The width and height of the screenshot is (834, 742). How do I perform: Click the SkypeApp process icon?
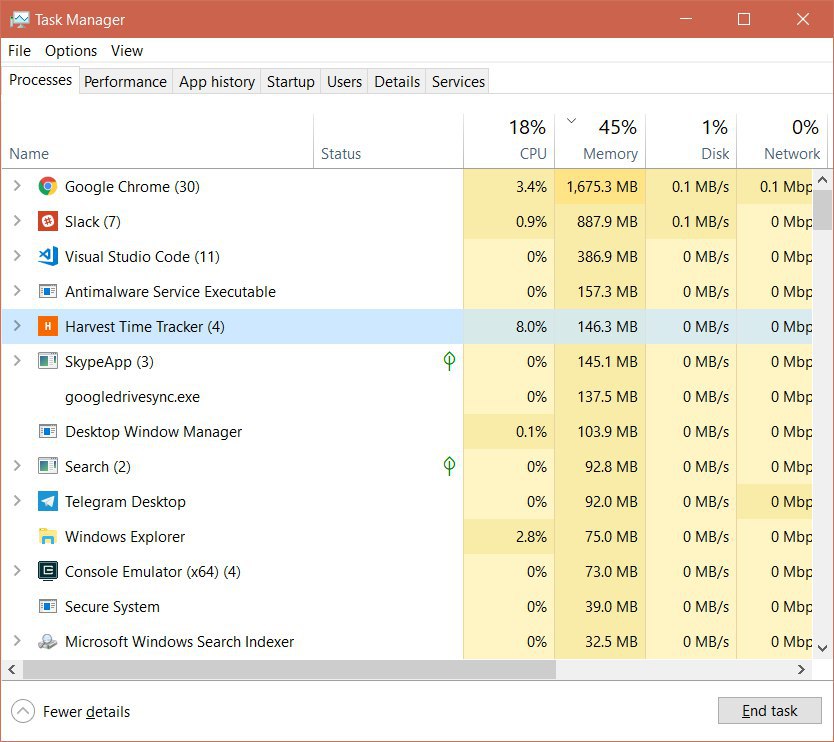tap(48, 362)
